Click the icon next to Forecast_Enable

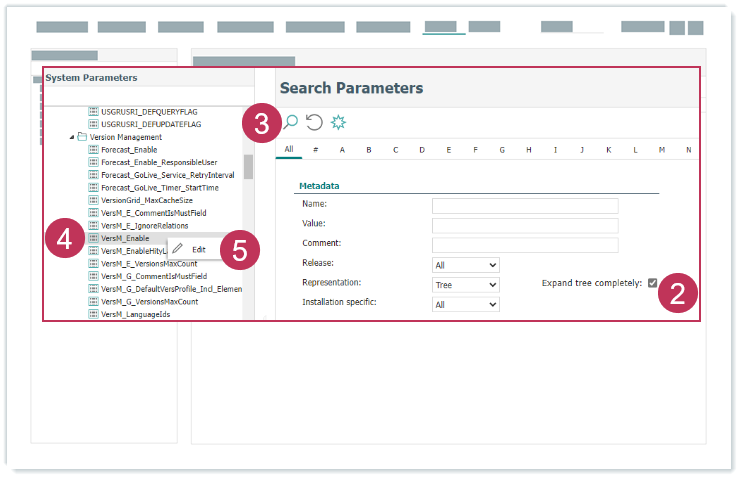pyautogui.click(x=93, y=149)
